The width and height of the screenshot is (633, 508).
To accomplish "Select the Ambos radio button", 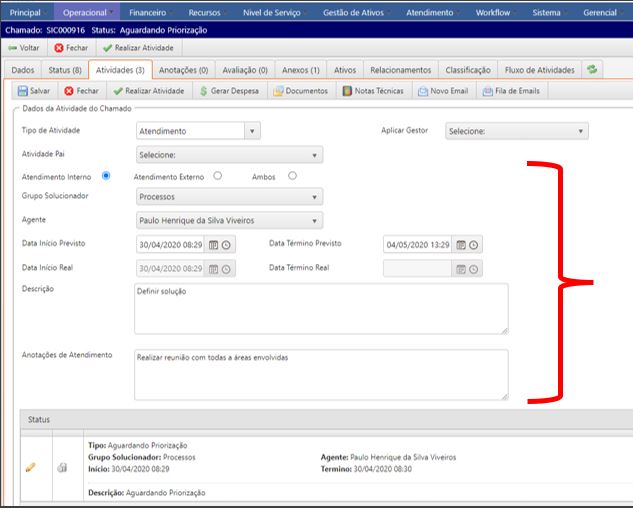I will click(292, 176).
